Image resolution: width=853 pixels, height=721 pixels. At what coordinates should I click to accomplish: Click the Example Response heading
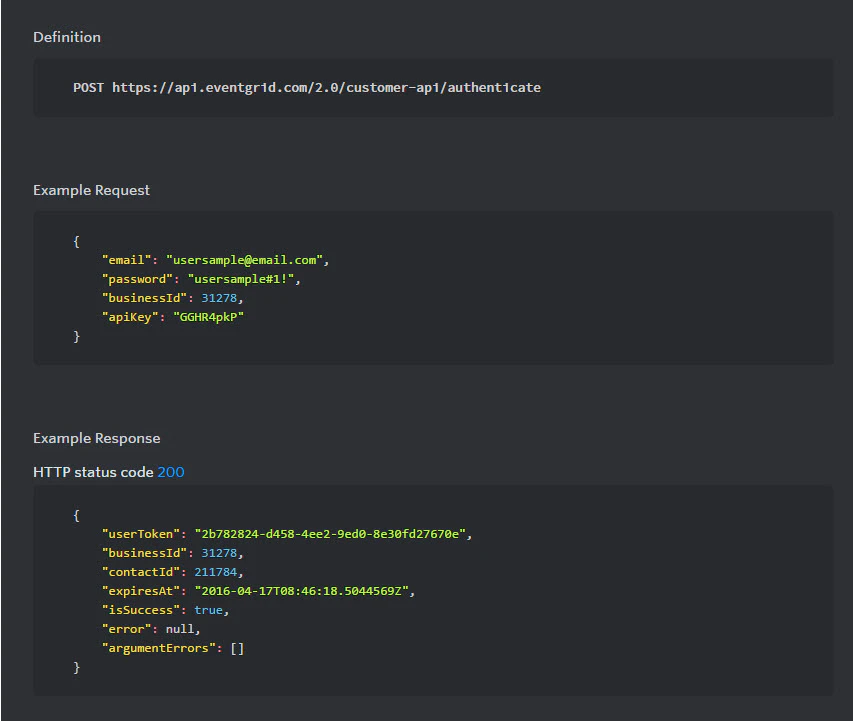coord(97,438)
